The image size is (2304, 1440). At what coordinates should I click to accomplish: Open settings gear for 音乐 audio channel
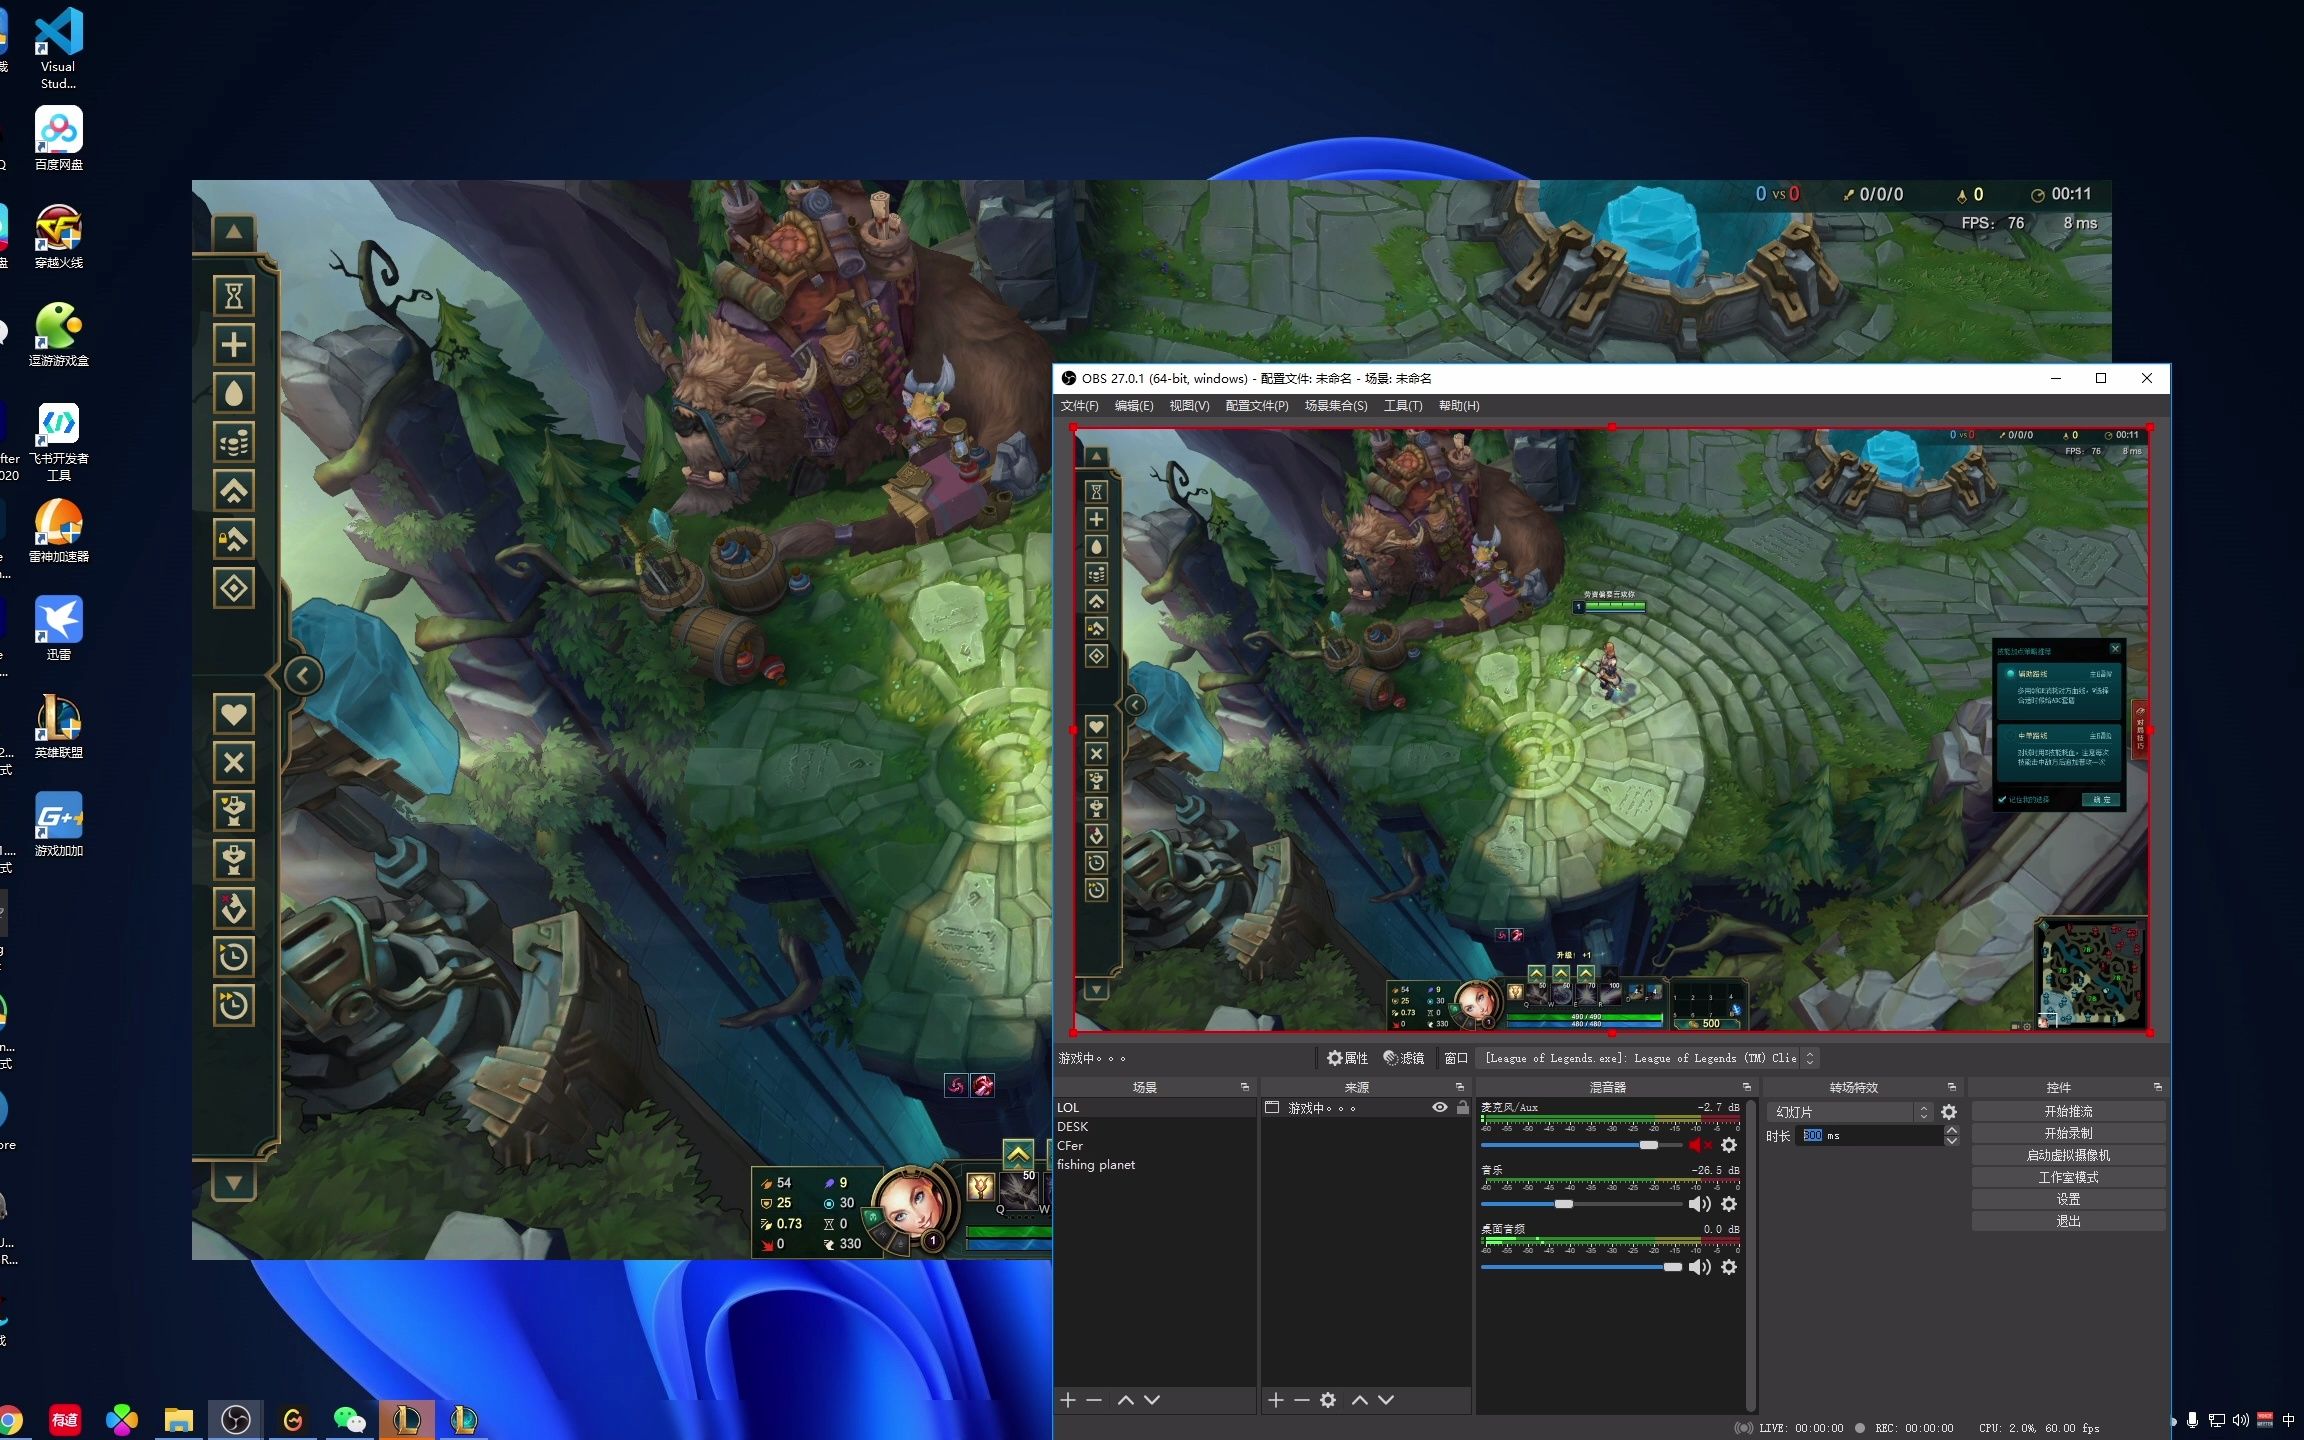click(x=1729, y=1204)
